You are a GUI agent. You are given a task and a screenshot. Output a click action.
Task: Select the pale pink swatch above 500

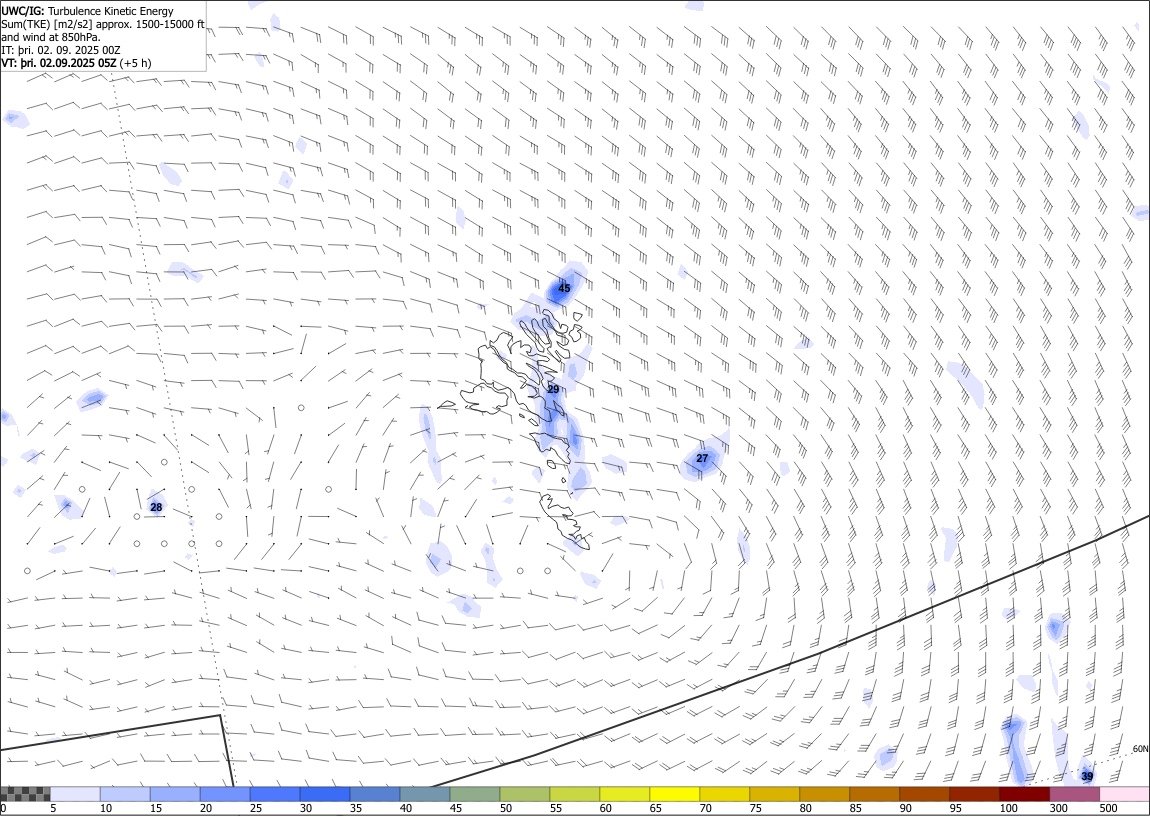1124,794
